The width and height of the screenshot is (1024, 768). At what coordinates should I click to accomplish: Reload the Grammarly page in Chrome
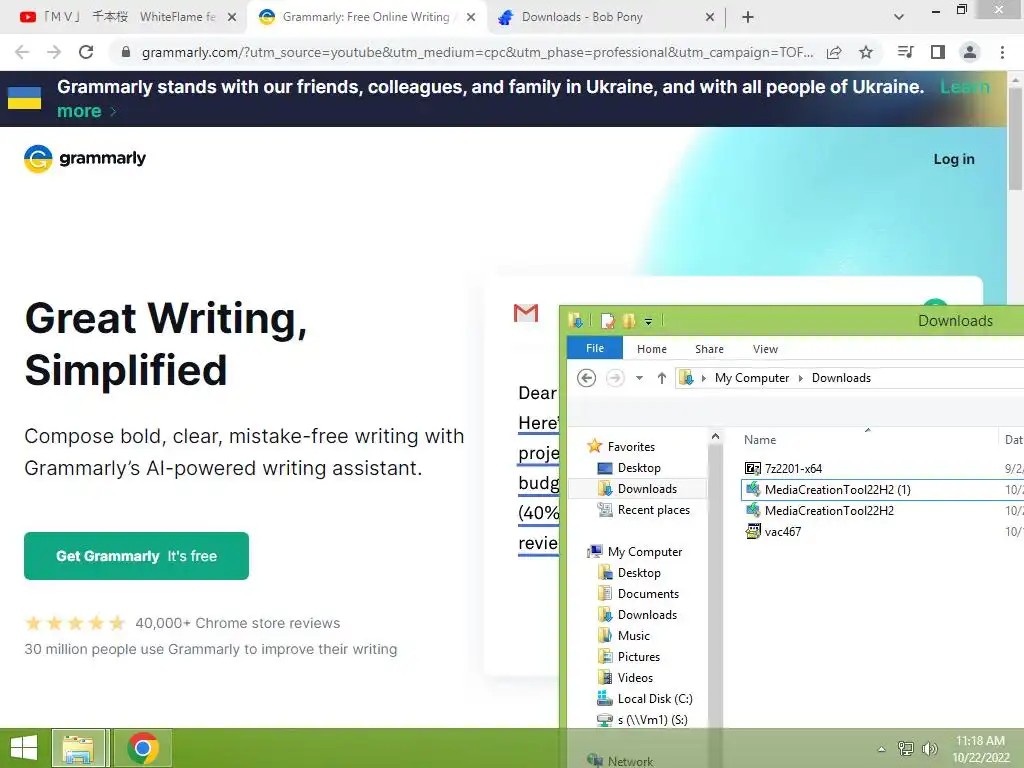(86, 52)
